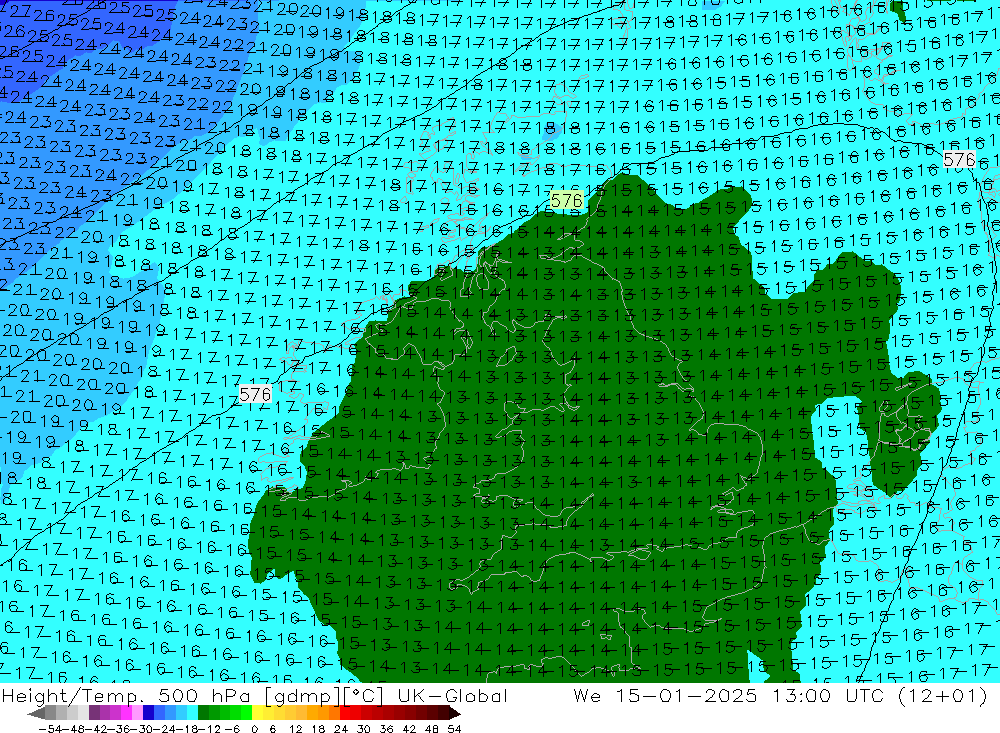Click the '(12+01)' forecast run text
This screenshot has width=1000, height=733.
pyautogui.click(x=943, y=695)
